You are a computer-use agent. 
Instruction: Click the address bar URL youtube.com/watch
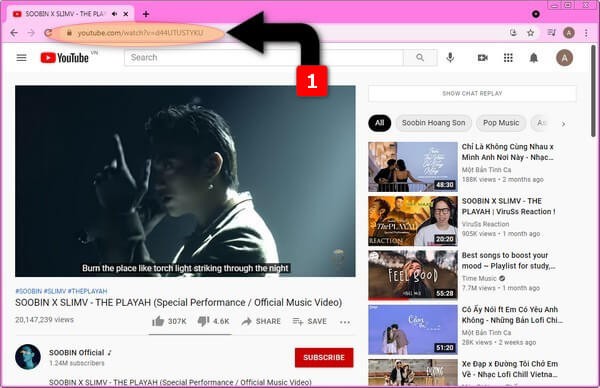(x=140, y=33)
